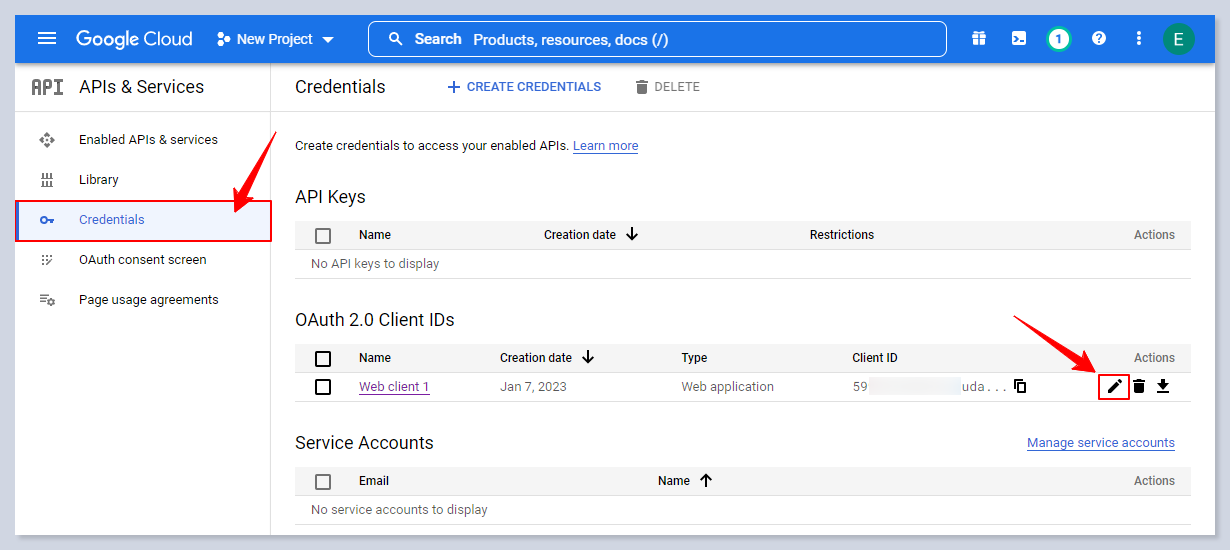Click the Client ID column header

[875, 358]
